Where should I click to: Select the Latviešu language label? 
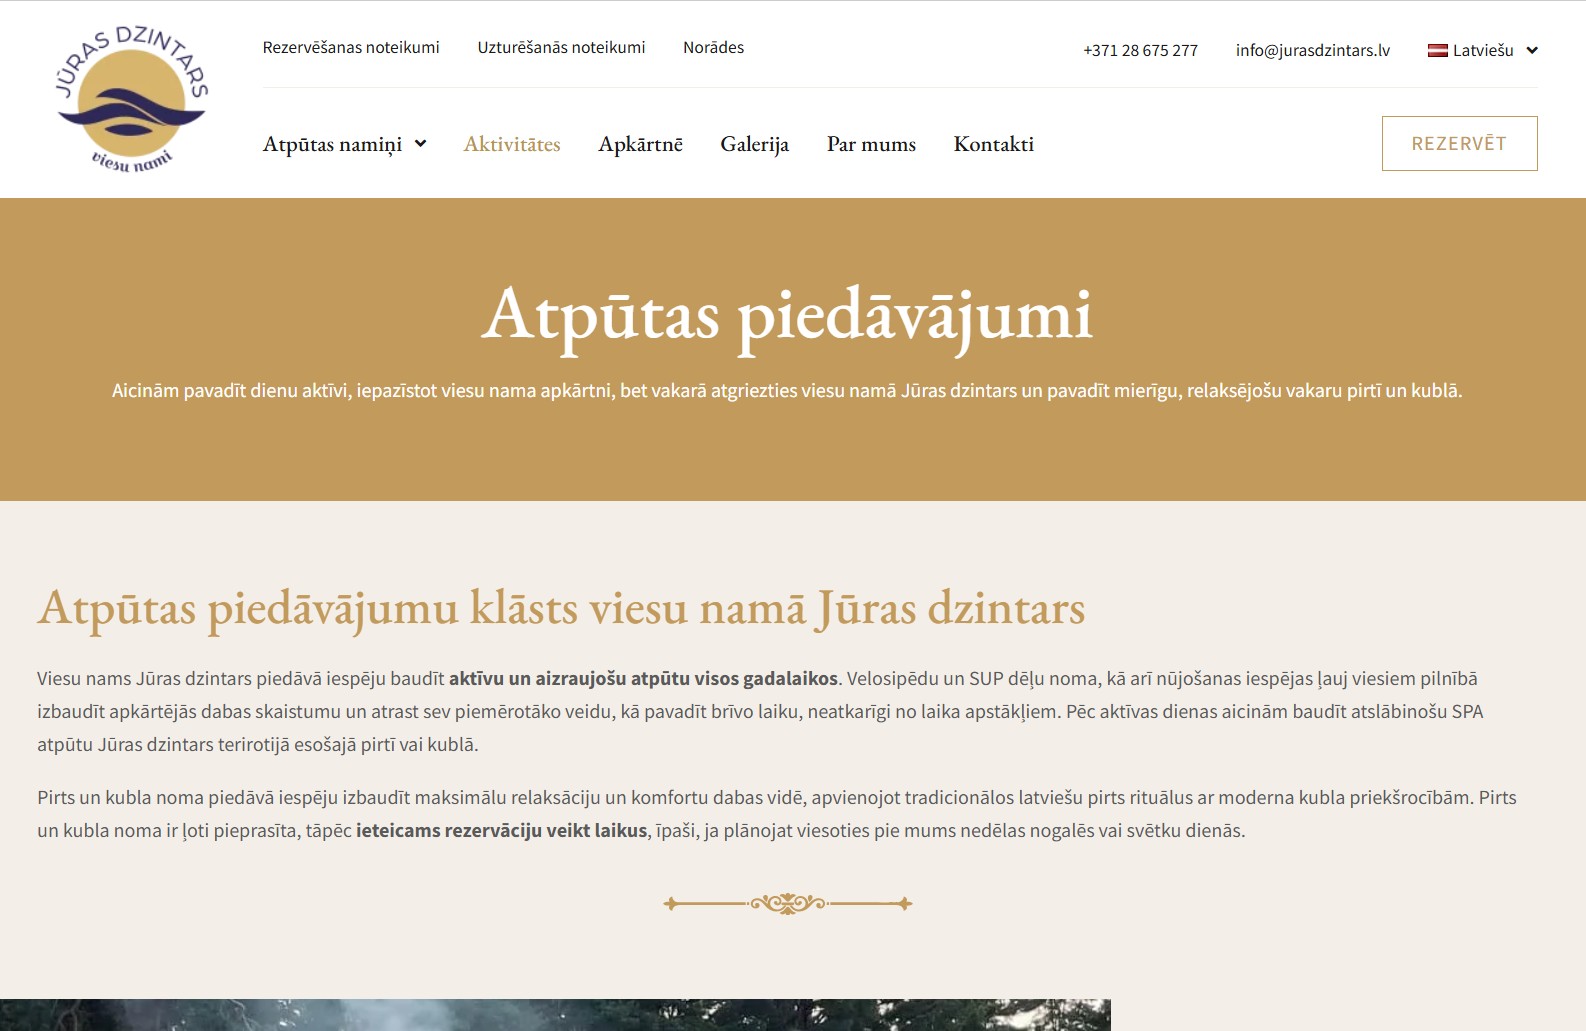tap(1482, 51)
